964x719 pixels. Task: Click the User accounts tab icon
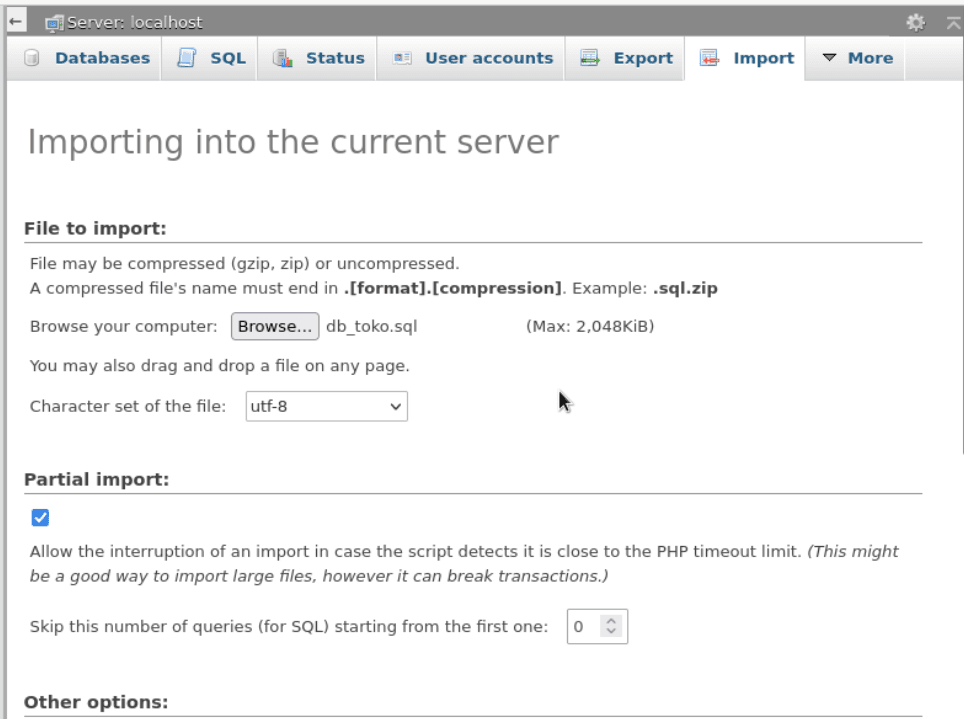(x=402, y=58)
